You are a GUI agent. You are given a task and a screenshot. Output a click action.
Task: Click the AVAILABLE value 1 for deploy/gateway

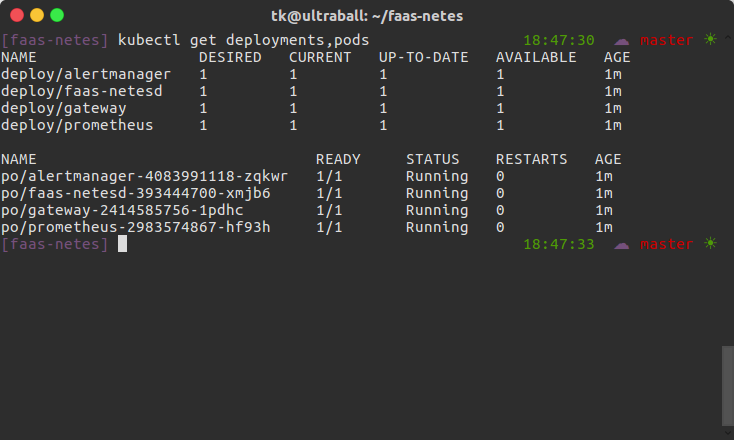[x=500, y=109]
